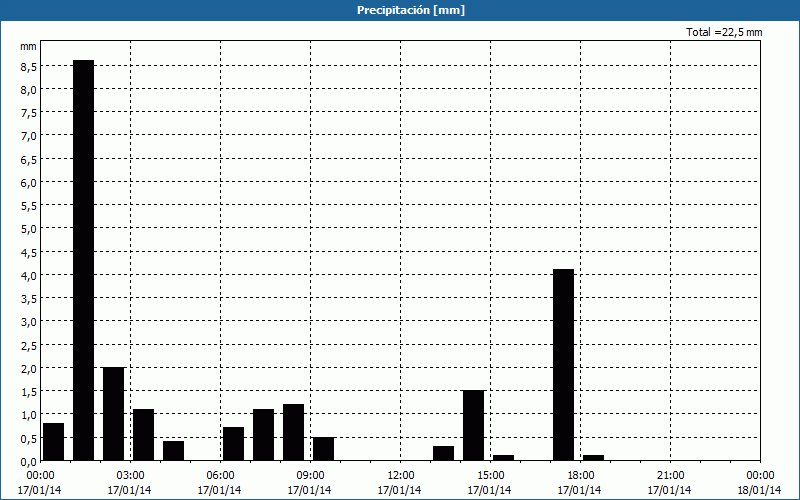
Task: Click the first bar starting at 00:00
Action: (x=54, y=442)
